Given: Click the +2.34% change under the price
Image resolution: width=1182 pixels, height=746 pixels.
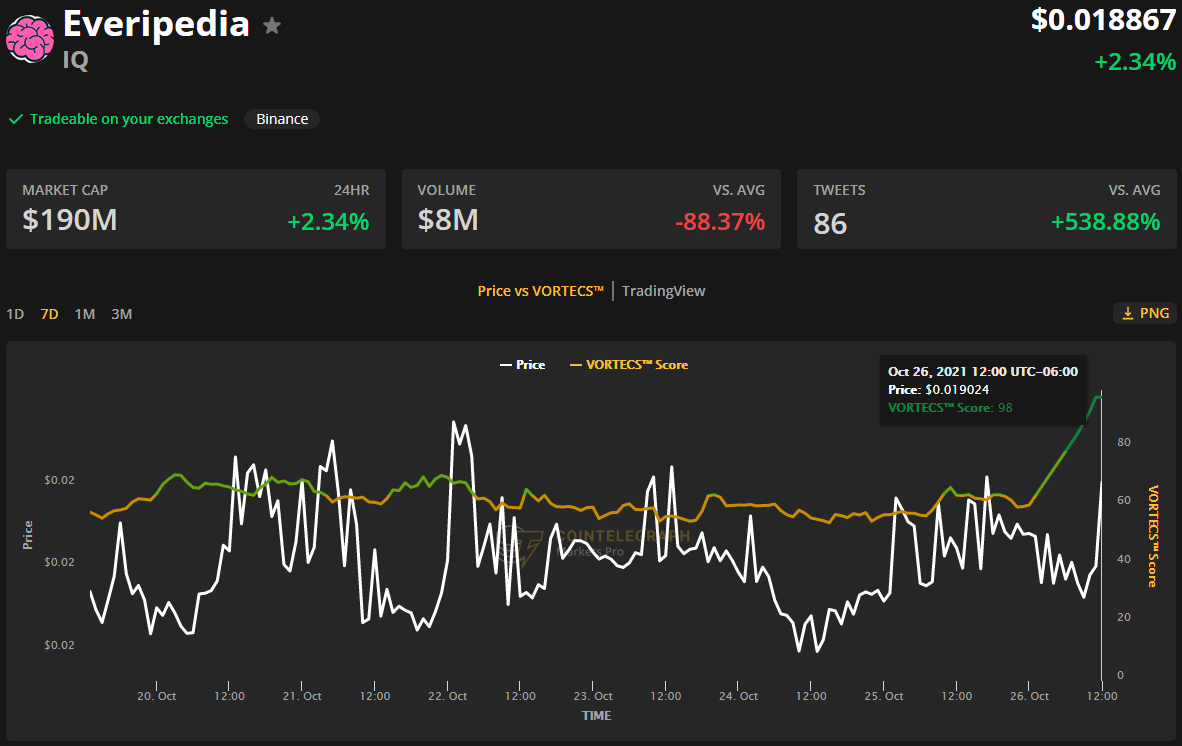Looking at the screenshot, I should tap(1135, 62).
